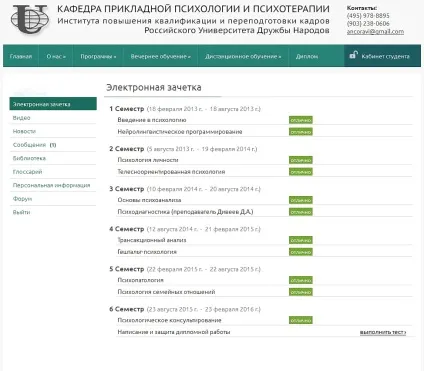Click grade badge for Психологическое консультирование
This screenshot has height=371, width=424.
(301, 320)
